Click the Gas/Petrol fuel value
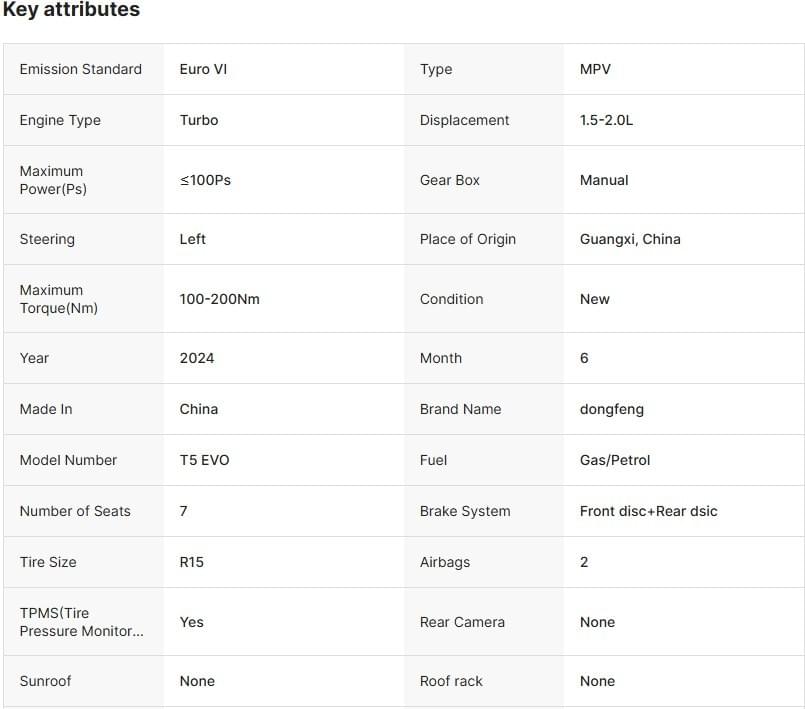Image resolution: width=805 pixels, height=709 pixels. [x=615, y=460]
